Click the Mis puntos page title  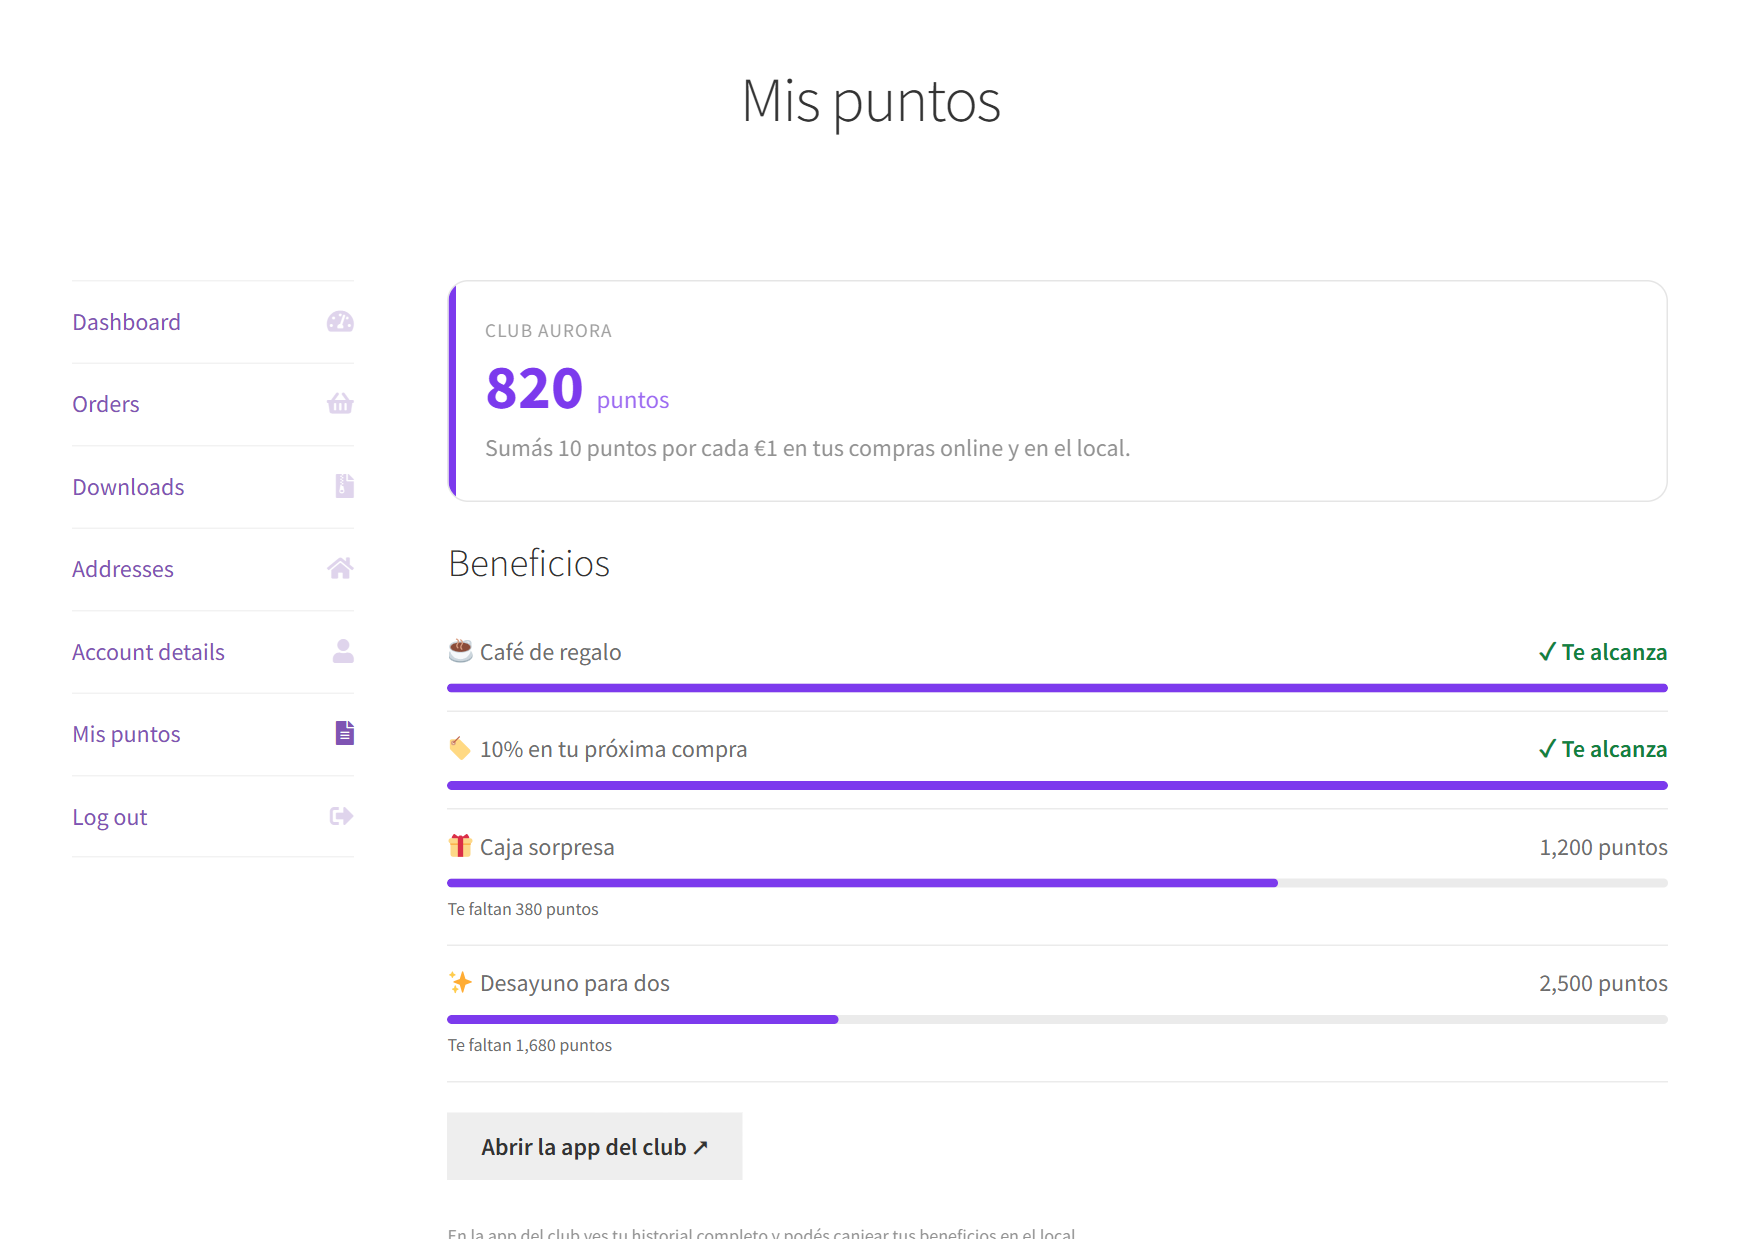[871, 102]
